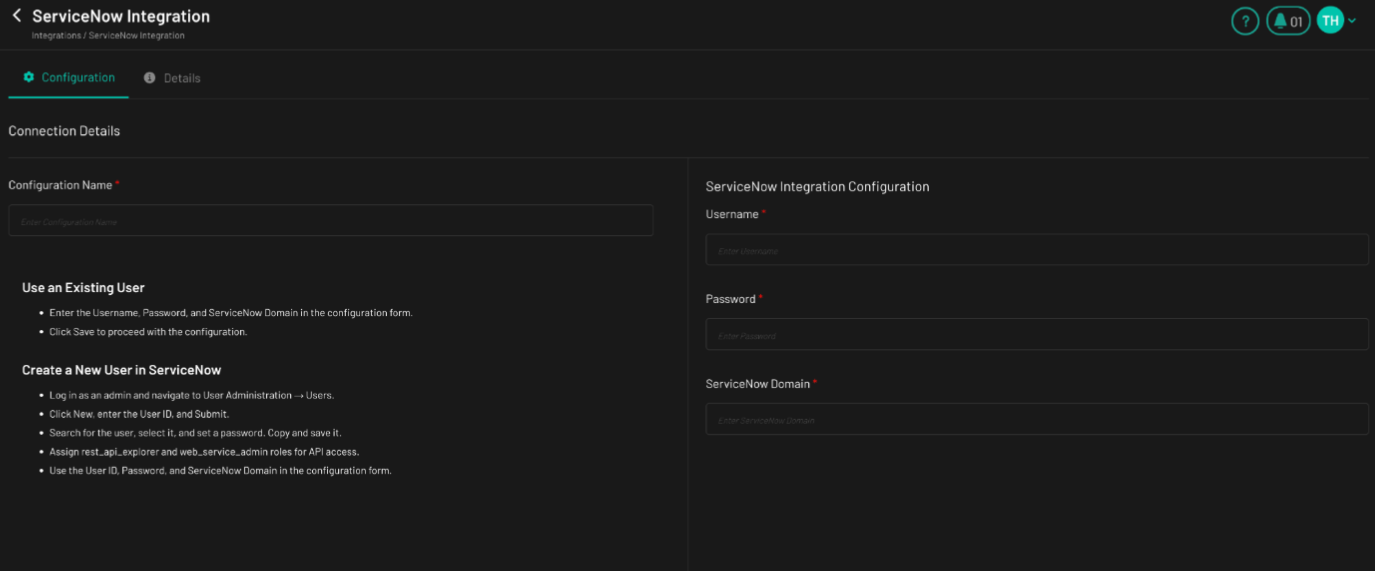Focus the Username input field
This screenshot has height=571, width=1375.
coord(1037,250)
